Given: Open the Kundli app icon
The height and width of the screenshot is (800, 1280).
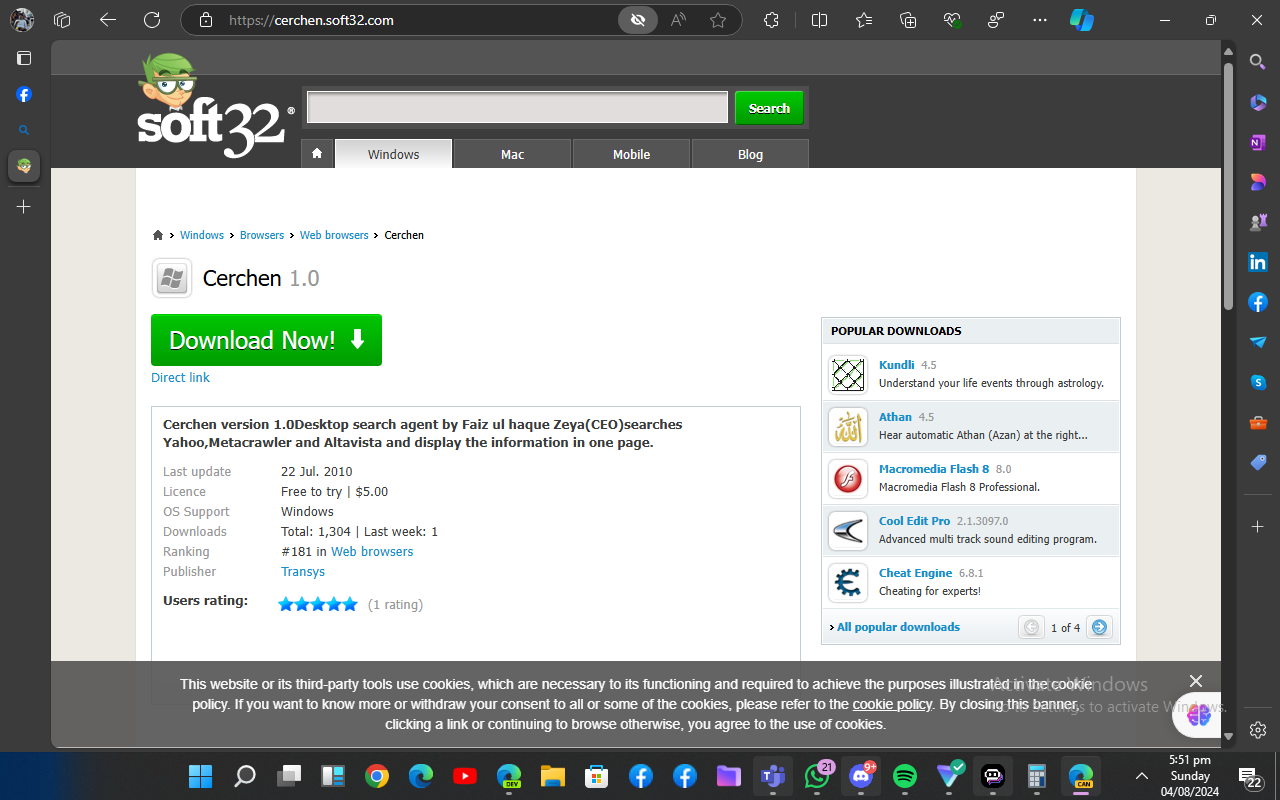Looking at the screenshot, I should point(848,375).
